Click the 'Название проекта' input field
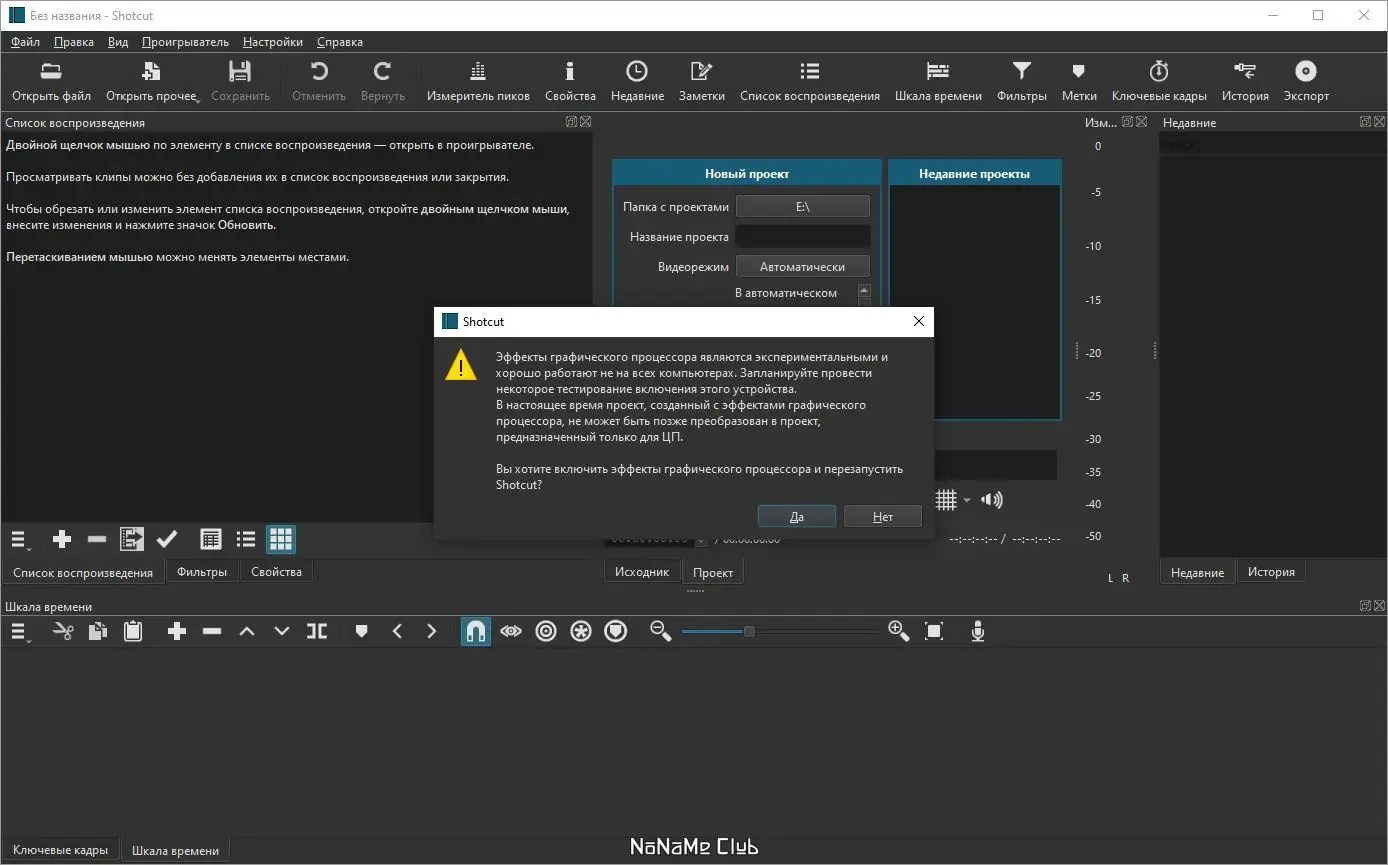The width and height of the screenshot is (1388, 865). pyautogui.click(x=802, y=237)
